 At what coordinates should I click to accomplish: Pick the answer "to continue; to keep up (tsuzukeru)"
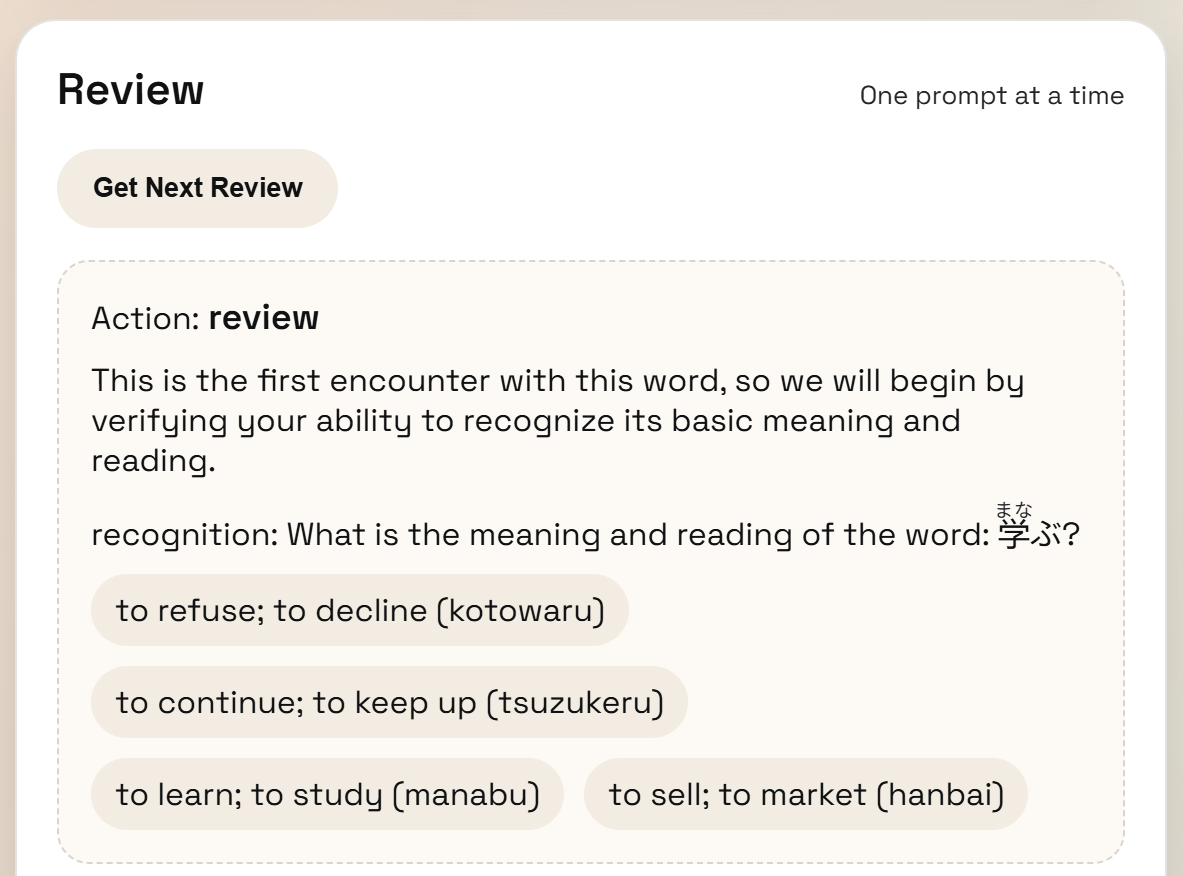point(390,702)
